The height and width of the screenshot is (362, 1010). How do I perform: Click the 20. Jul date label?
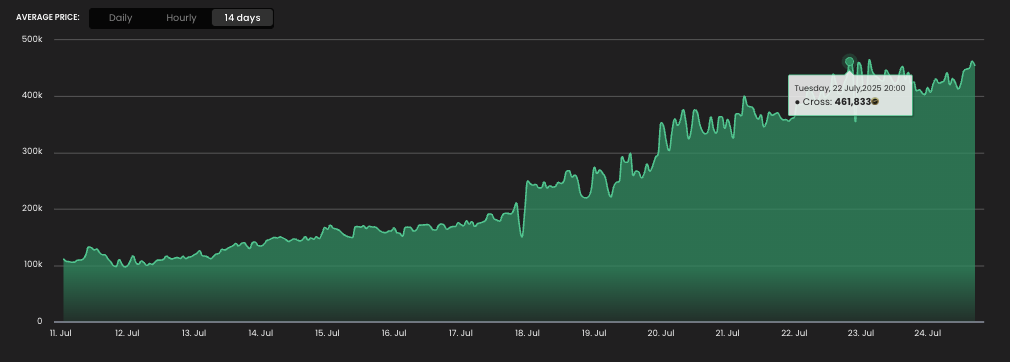(x=661, y=333)
